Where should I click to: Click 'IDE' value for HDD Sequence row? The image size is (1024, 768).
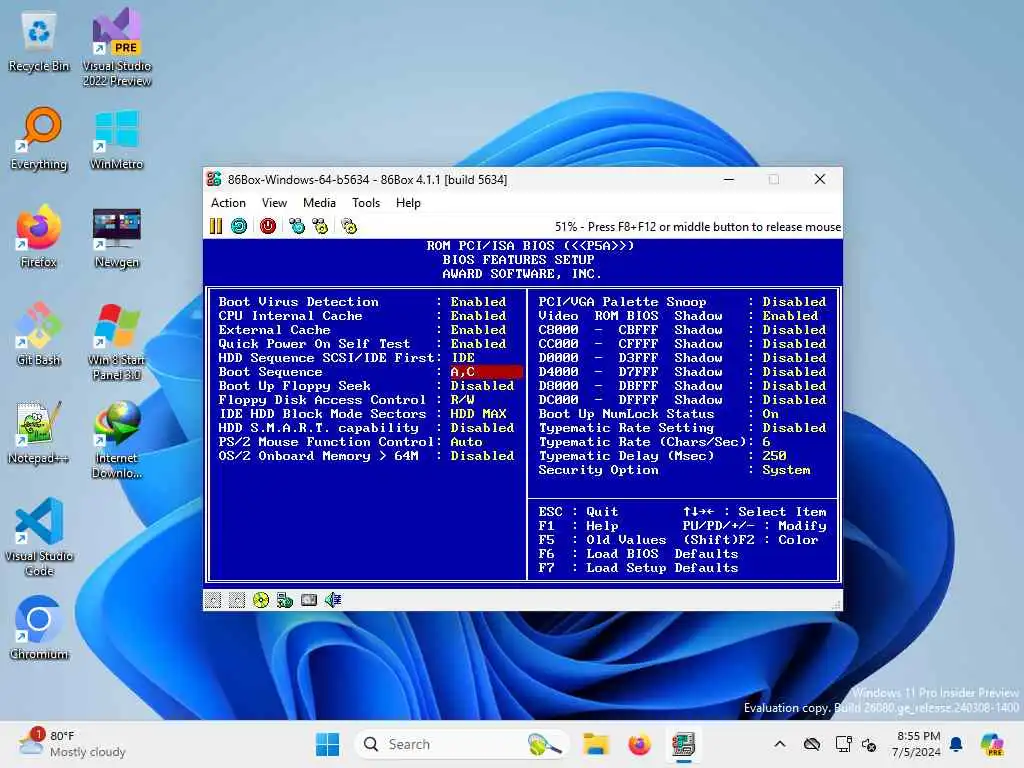tap(463, 358)
